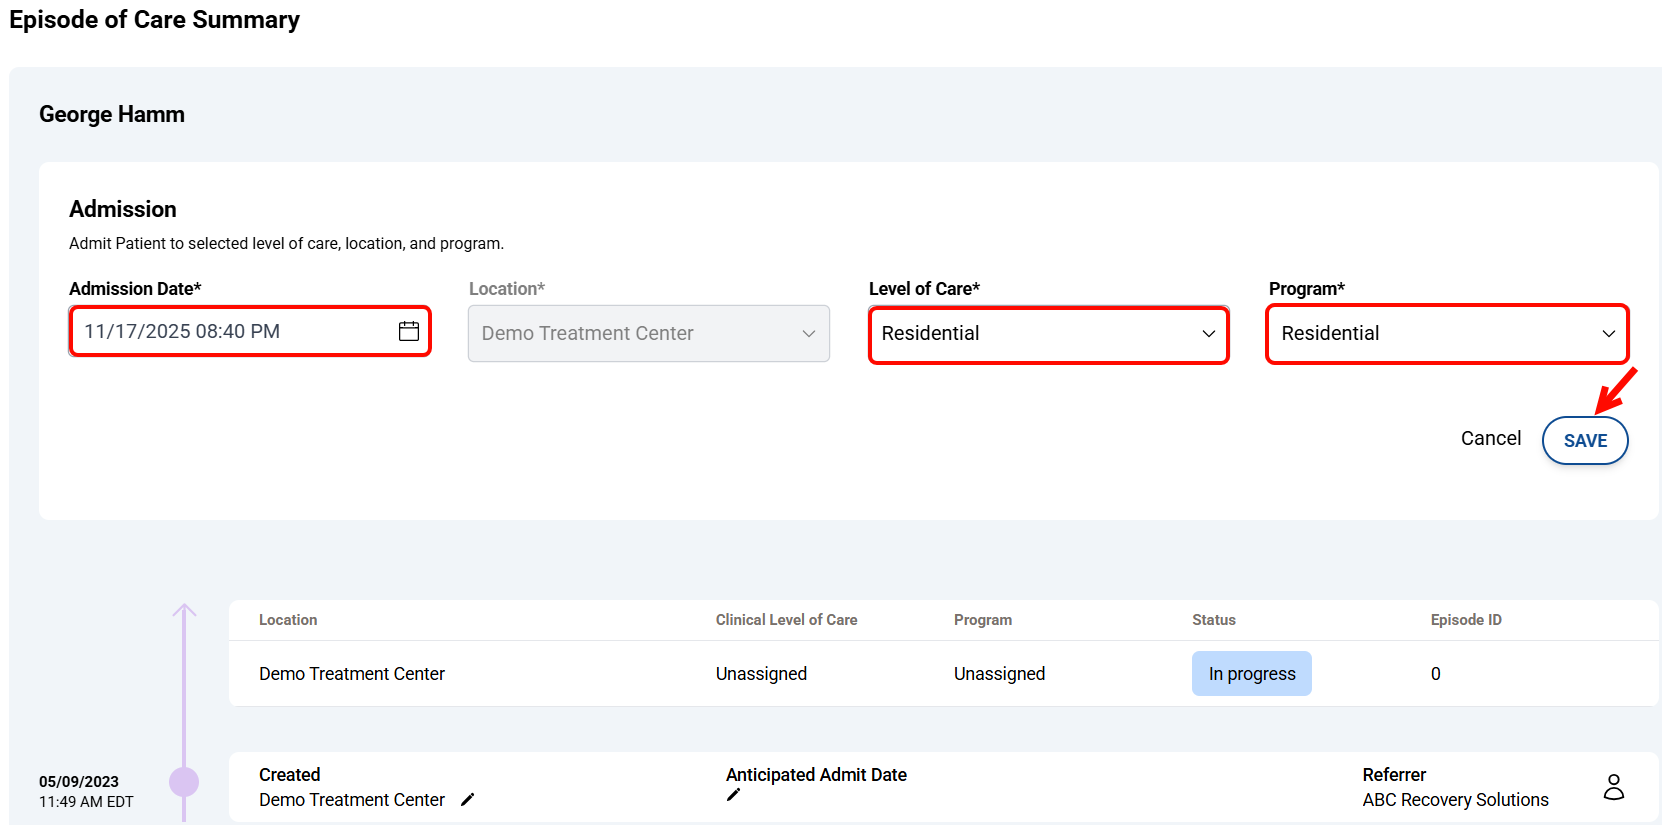Click the Status column header
Image resolution: width=1662 pixels, height=825 pixels.
coord(1213,620)
